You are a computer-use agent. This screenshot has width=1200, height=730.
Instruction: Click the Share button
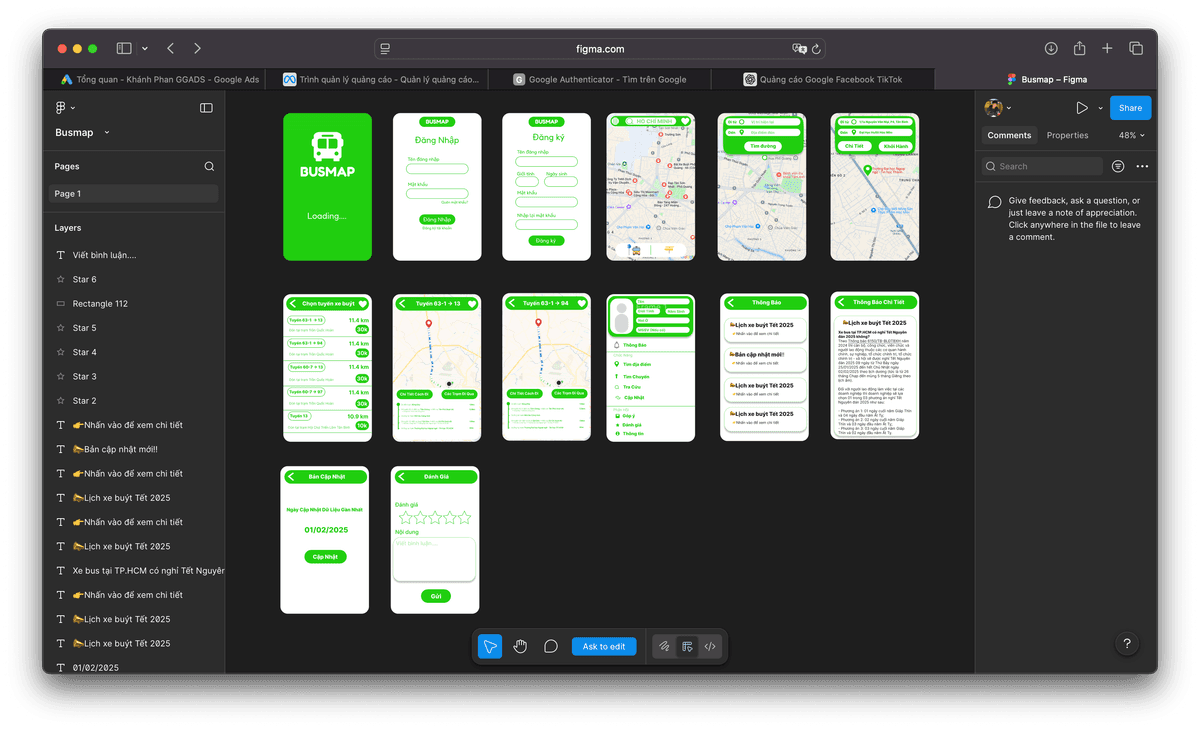(x=1130, y=108)
